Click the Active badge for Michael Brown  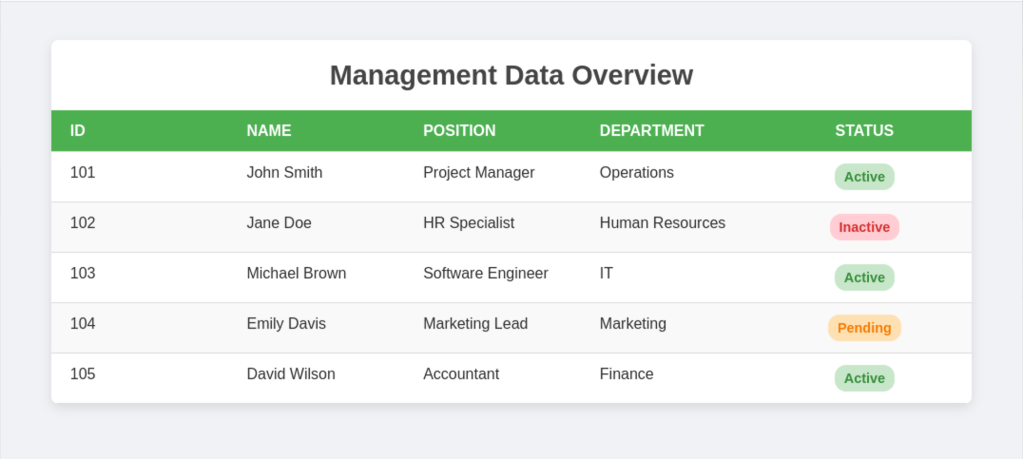(864, 277)
